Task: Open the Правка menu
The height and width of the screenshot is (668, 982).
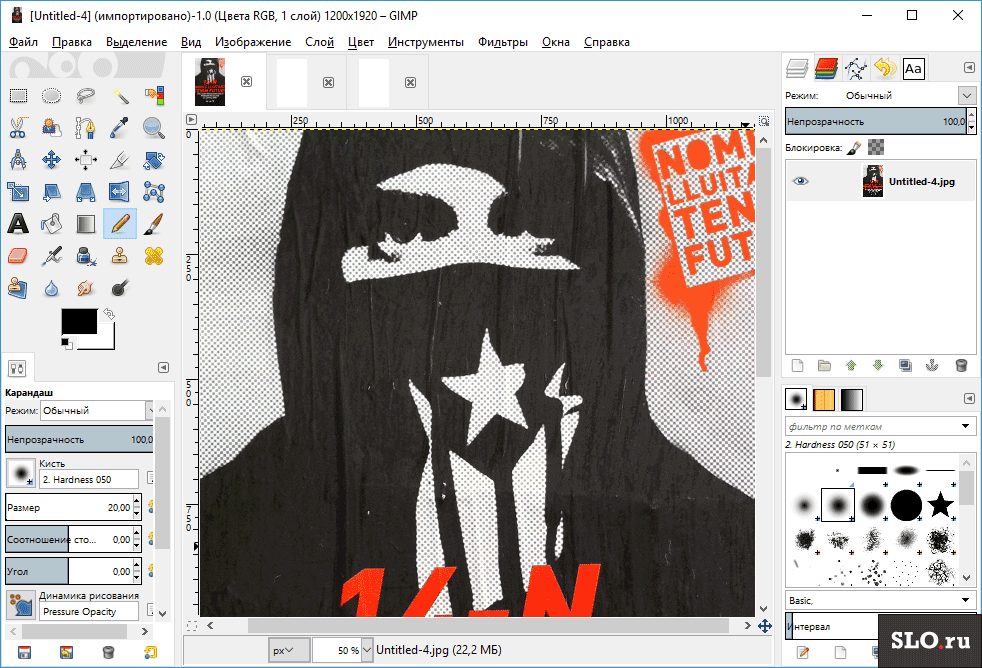Action: click(x=72, y=42)
